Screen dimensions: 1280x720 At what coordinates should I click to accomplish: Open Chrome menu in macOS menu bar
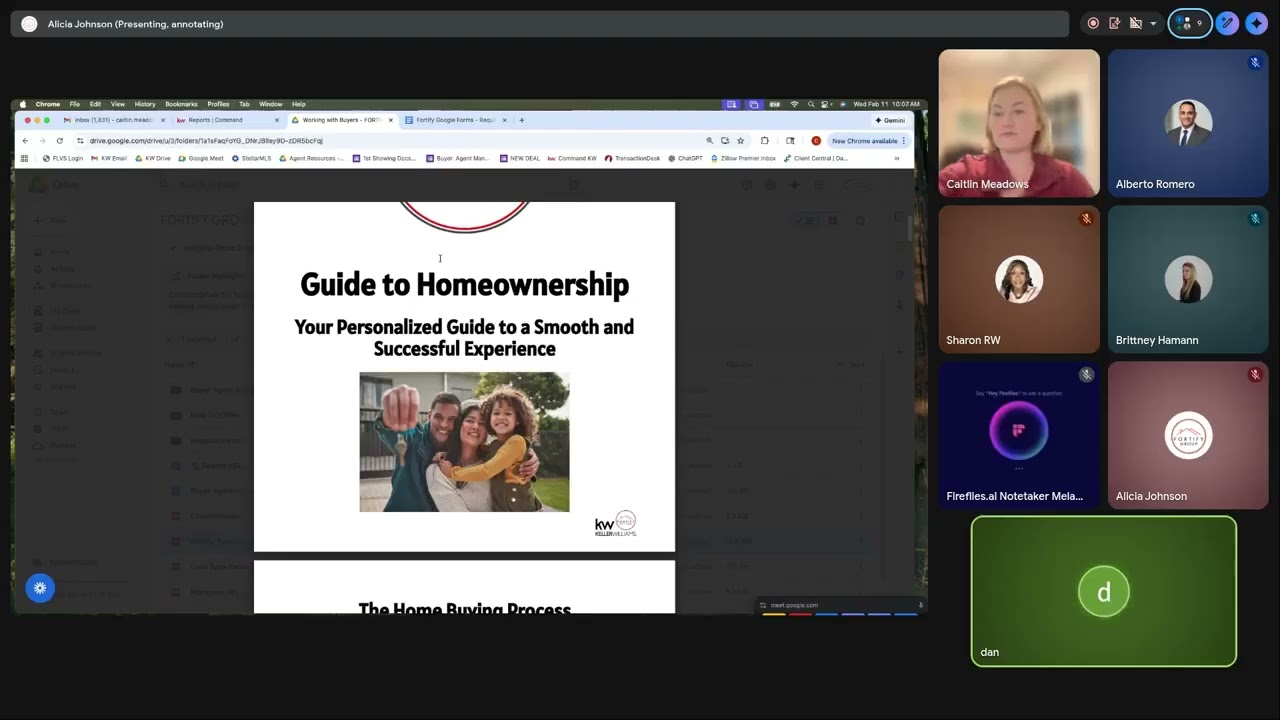[48, 104]
